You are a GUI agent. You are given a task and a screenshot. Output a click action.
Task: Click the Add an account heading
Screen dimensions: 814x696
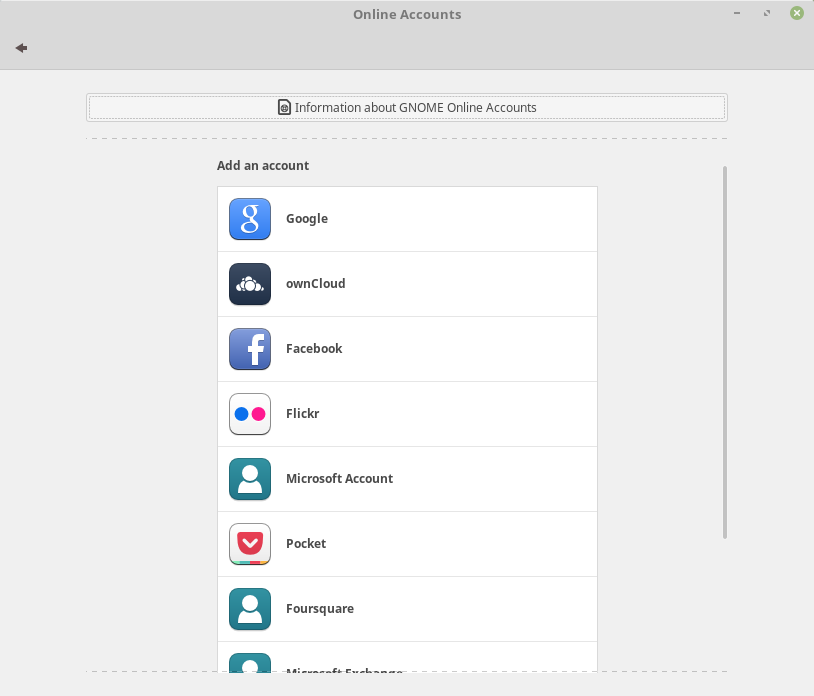pos(263,166)
